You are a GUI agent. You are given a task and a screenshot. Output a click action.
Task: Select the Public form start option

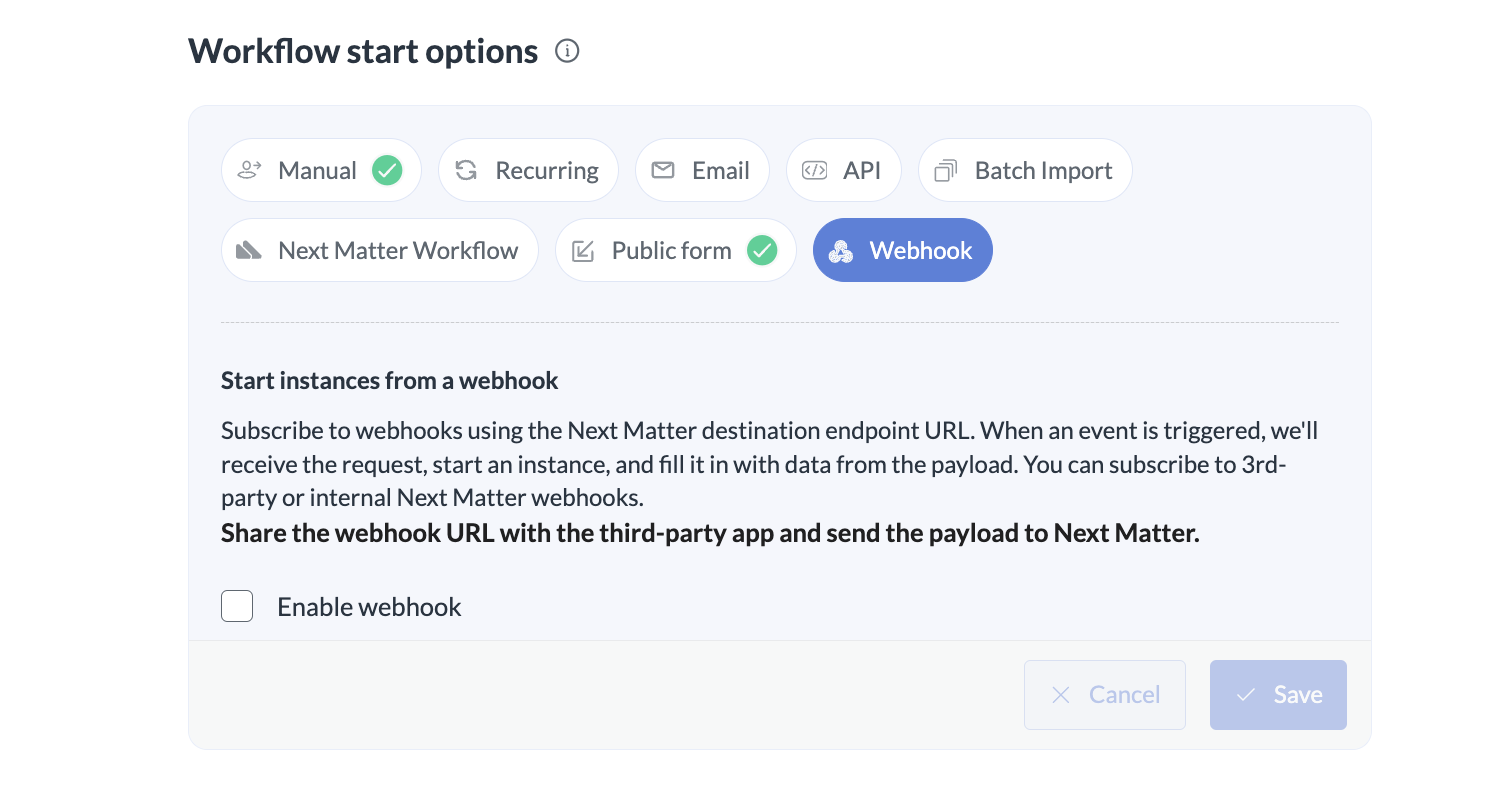click(x=676, y=250)
